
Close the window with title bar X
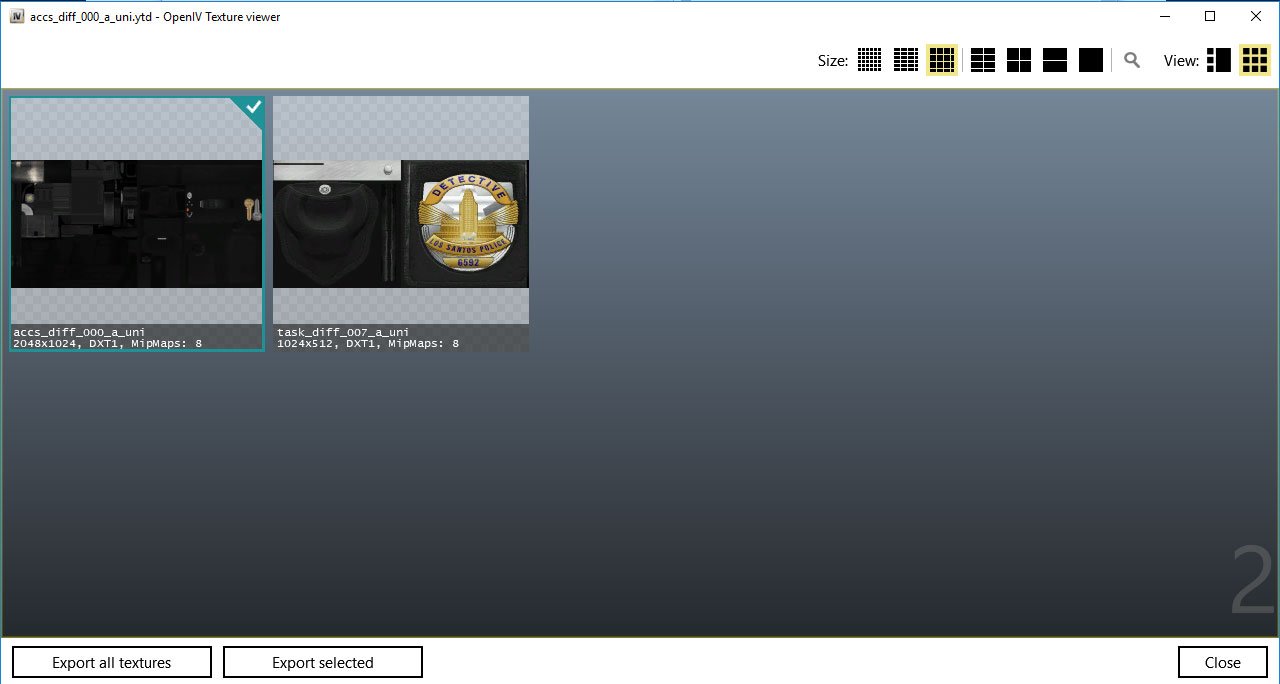click(1256, 16)
